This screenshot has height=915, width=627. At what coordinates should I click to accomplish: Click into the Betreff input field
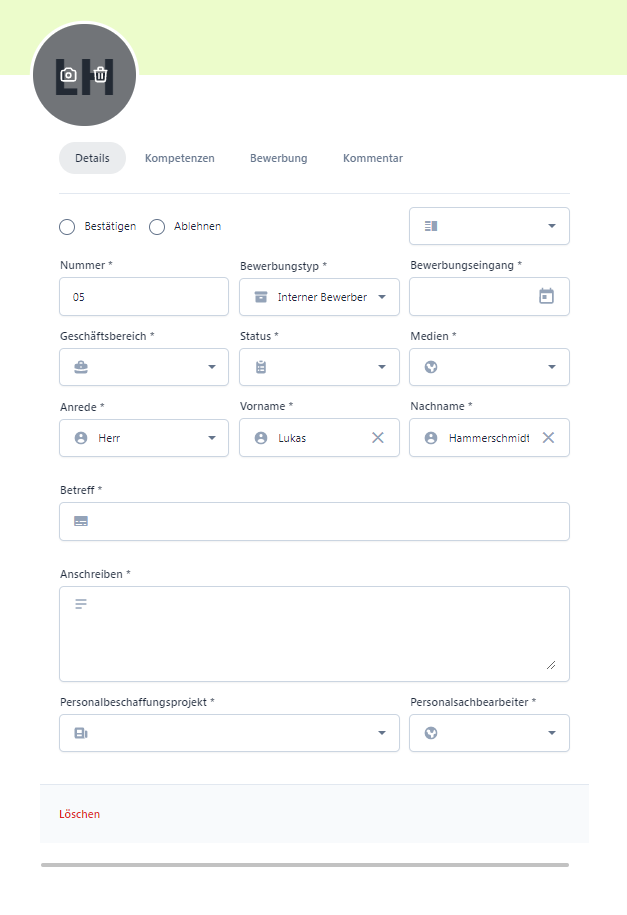pos(314,522)
